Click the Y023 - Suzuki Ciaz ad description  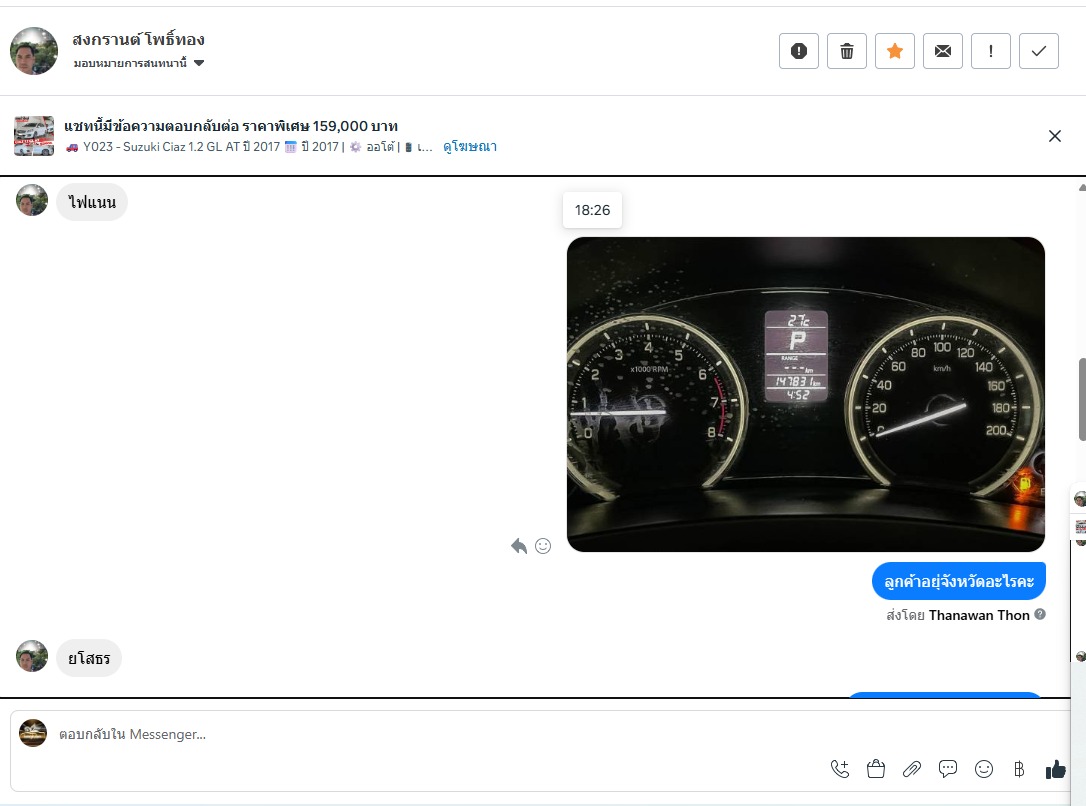(249, 147)
